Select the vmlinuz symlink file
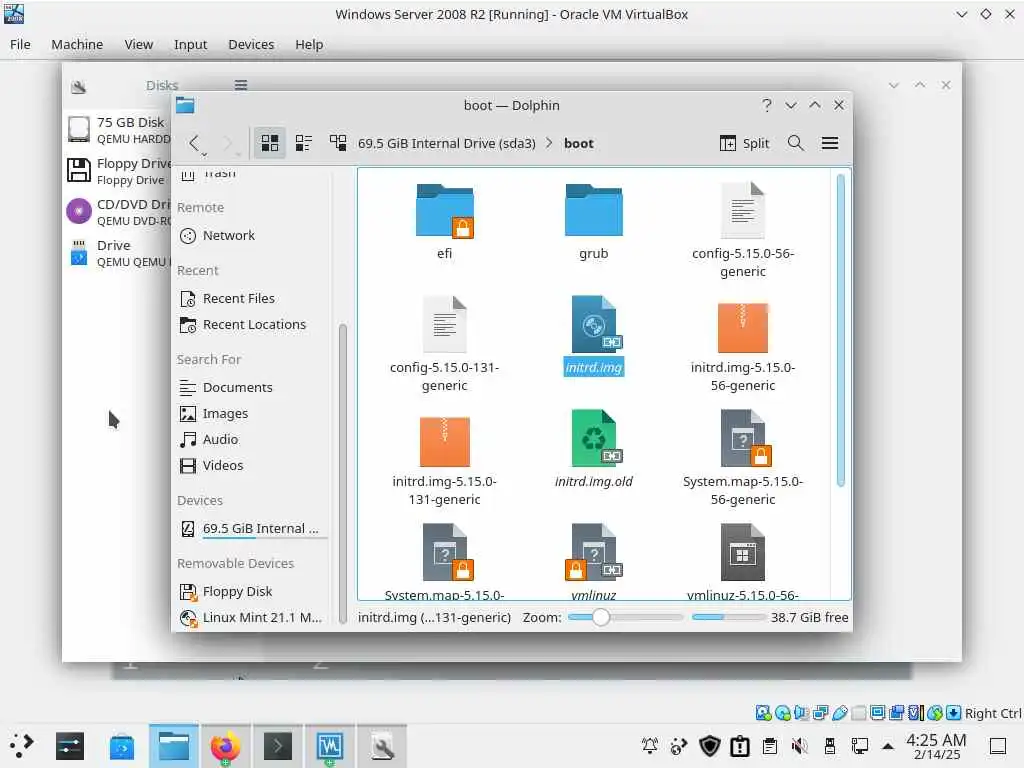This screenshot has height=768, width=1024. click(x=594, y=562)
